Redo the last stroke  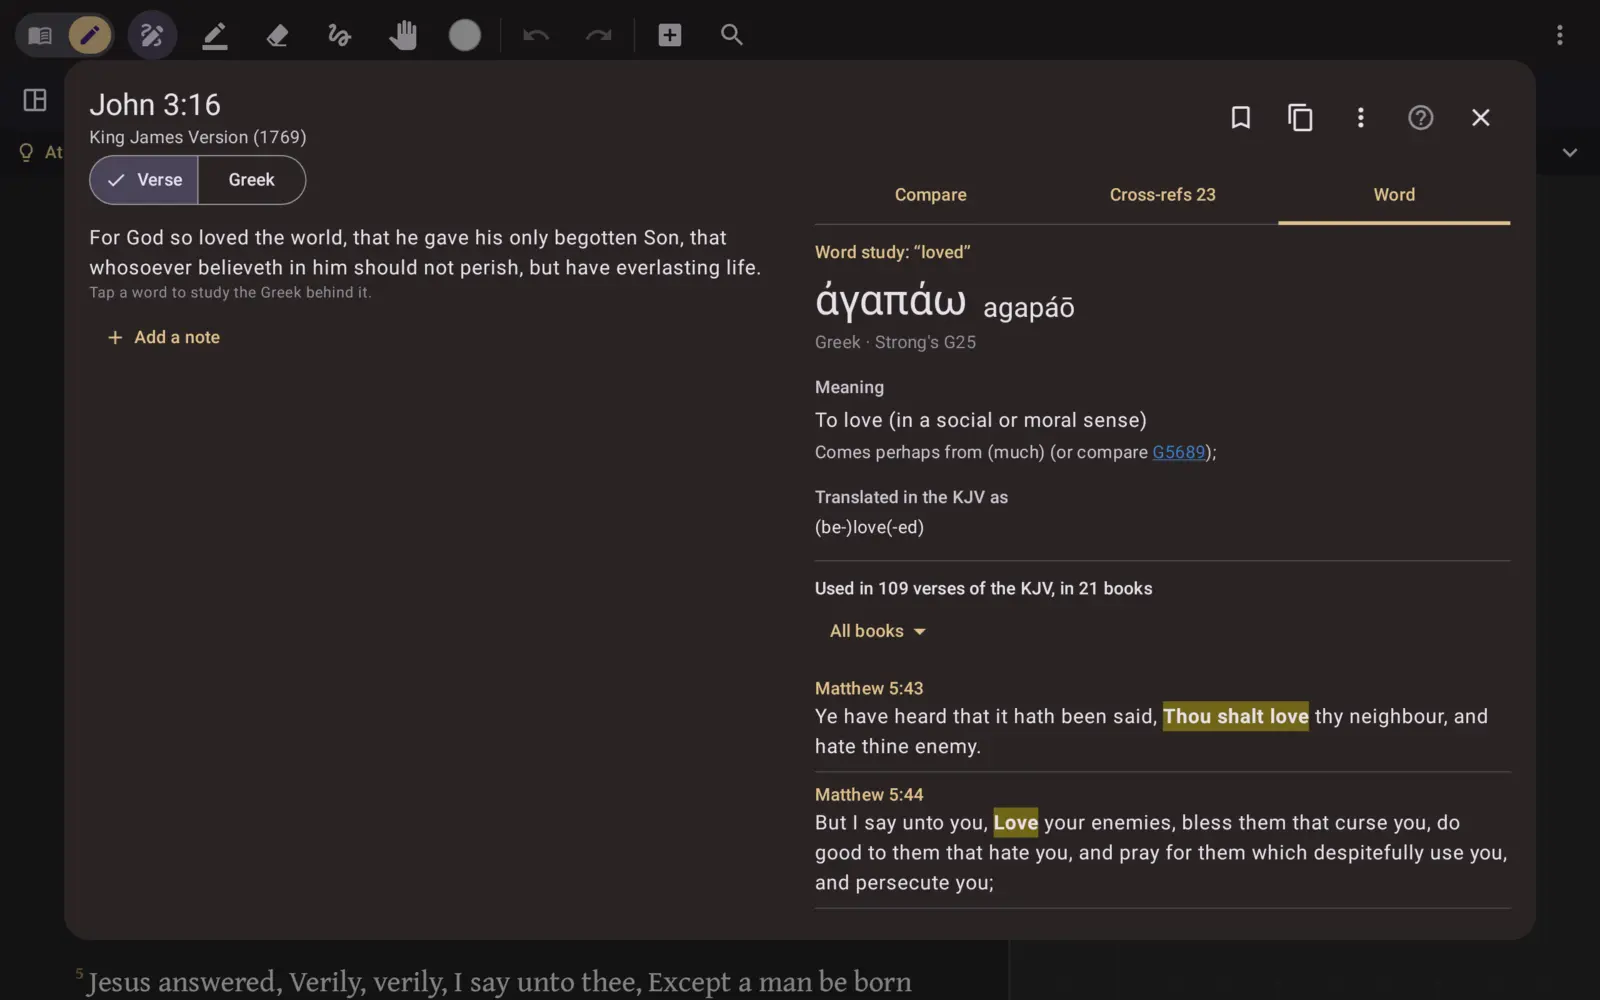pyautogui.click(x=598, y=36)
